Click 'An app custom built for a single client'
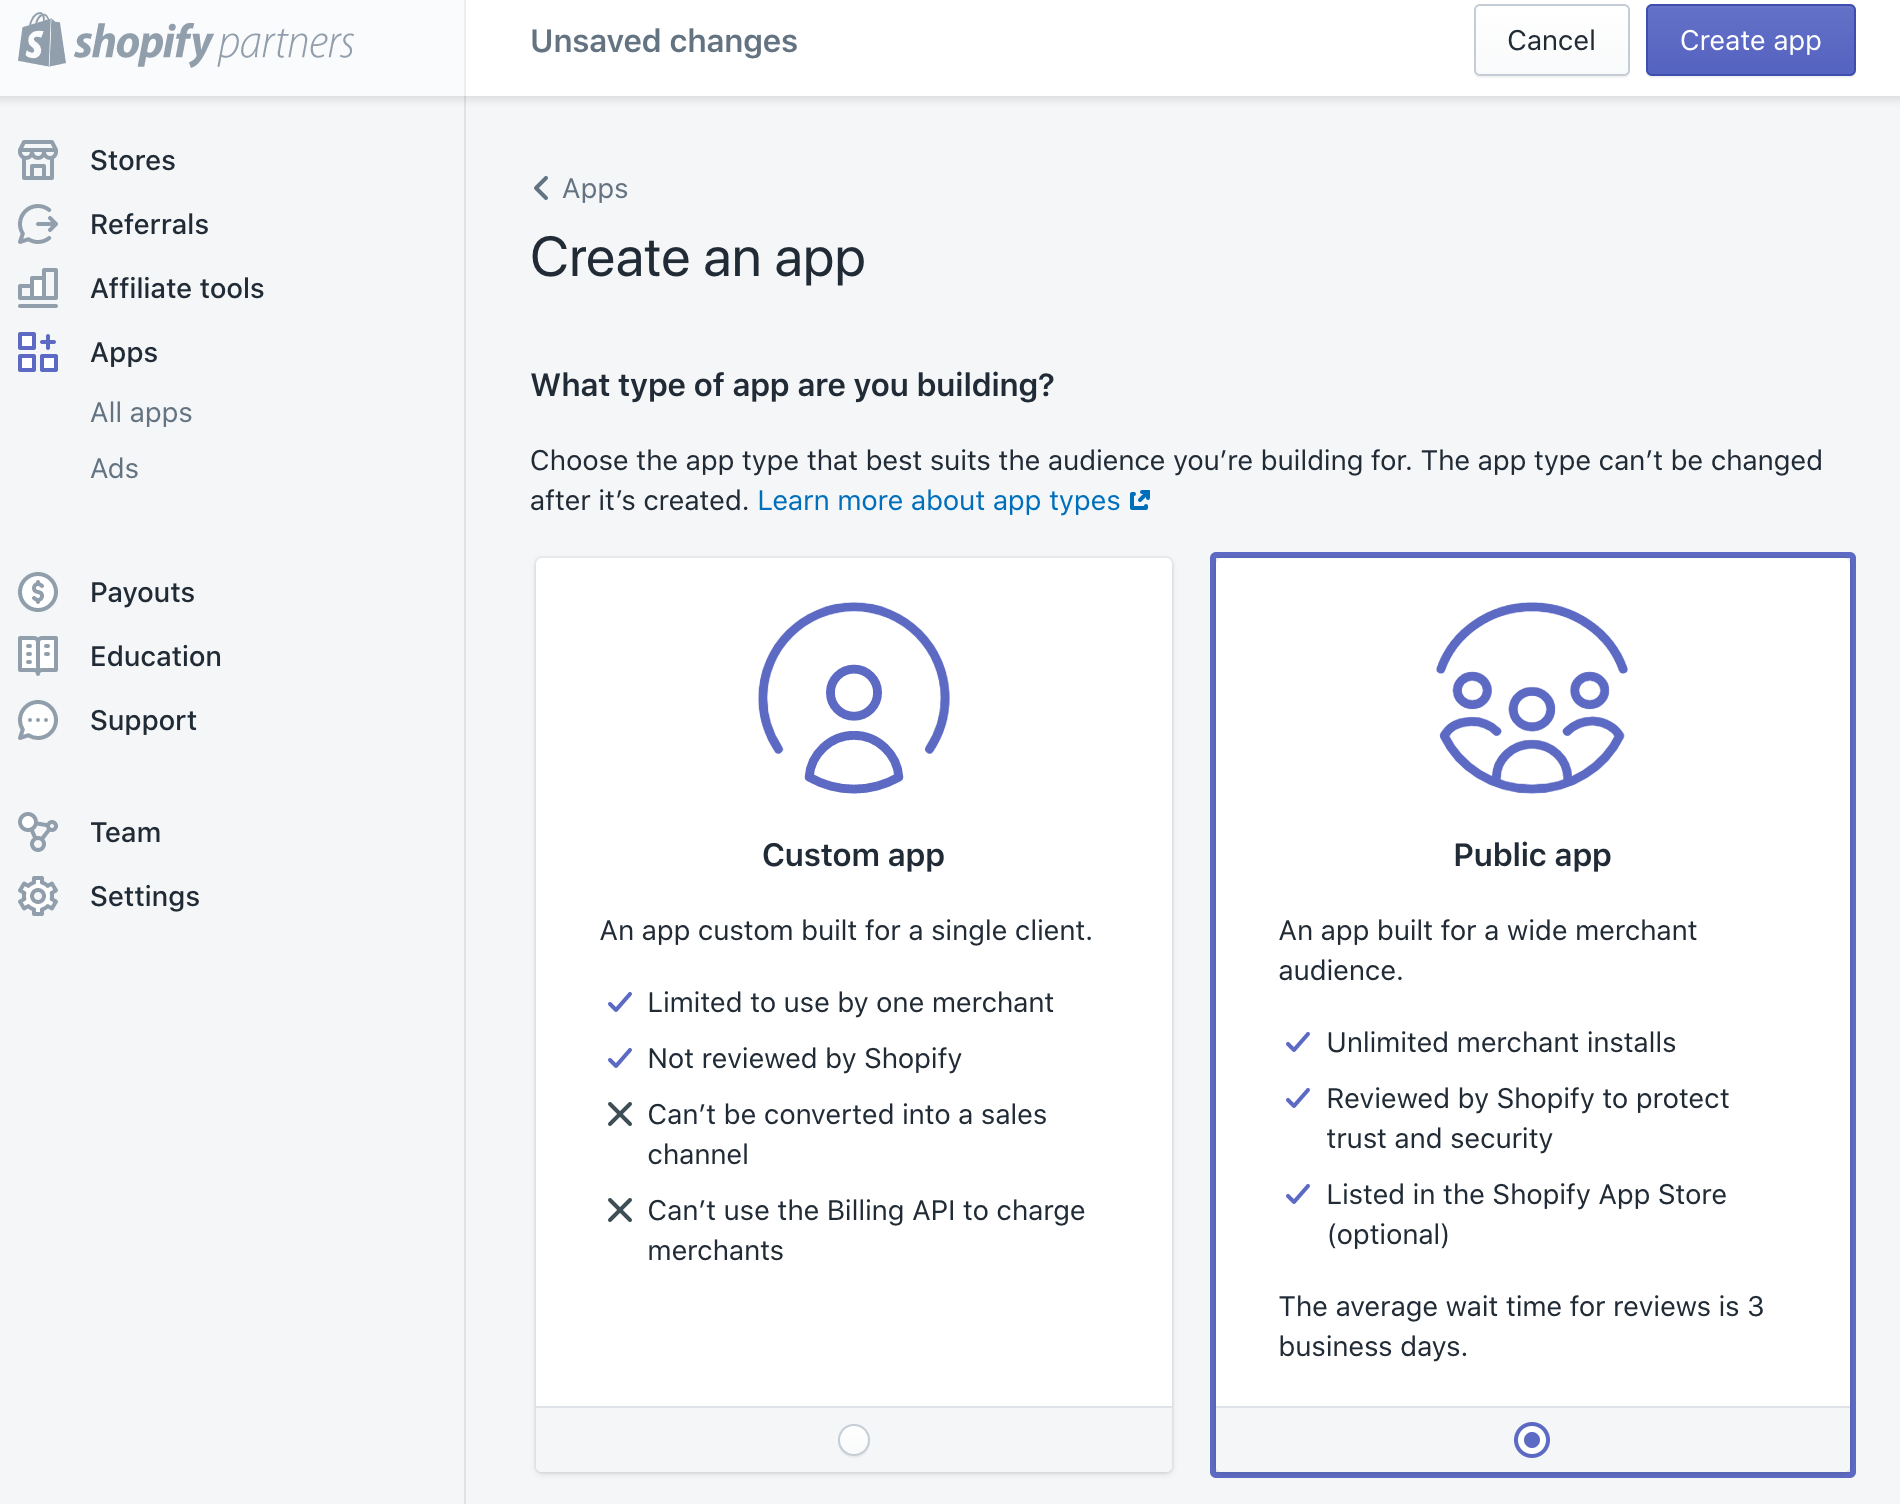The width and height of the screenshot is (1900, 1504). coord(846,930)
